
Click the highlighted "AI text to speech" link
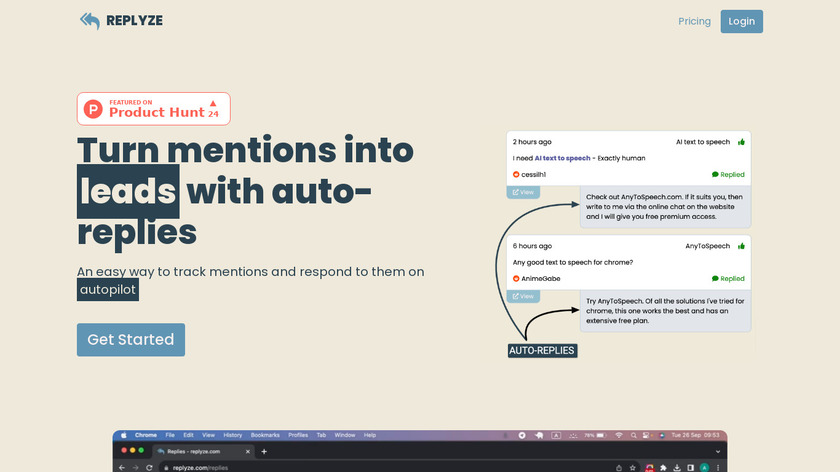coord(562,158)
